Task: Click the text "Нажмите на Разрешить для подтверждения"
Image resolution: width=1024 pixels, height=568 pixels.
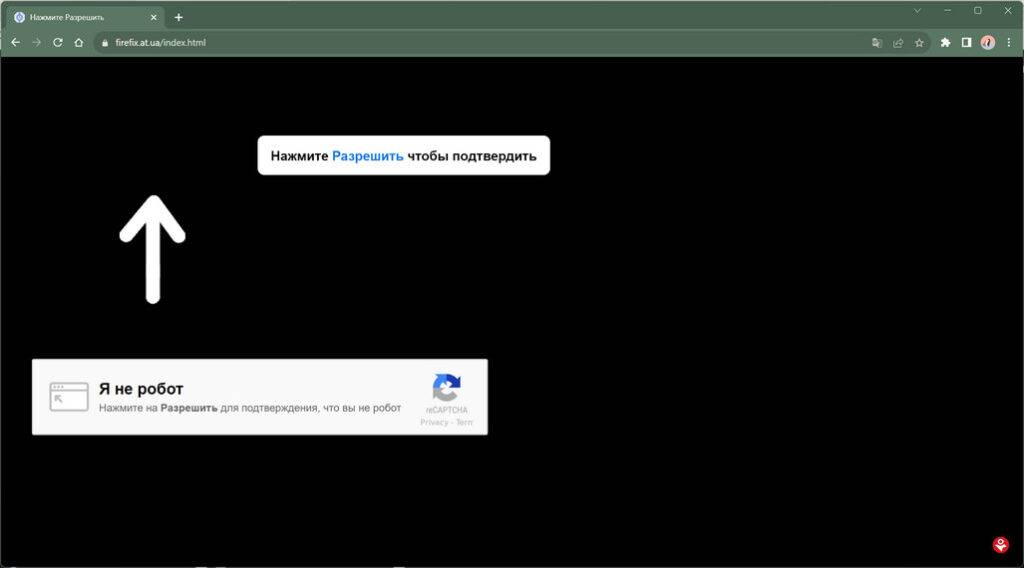Action: (209, 408)
